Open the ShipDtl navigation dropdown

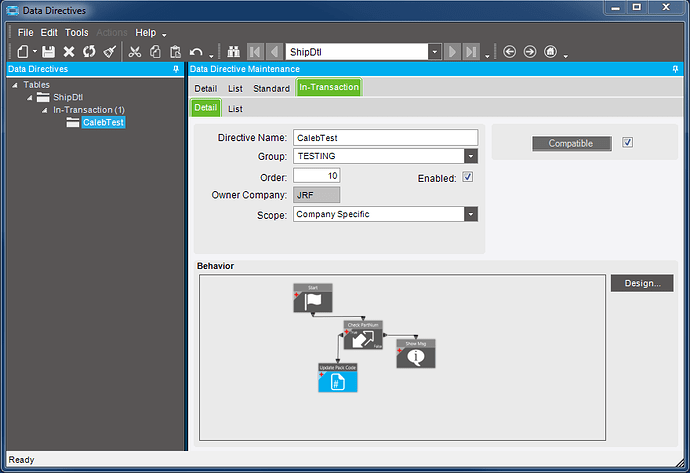click(435, 52)
